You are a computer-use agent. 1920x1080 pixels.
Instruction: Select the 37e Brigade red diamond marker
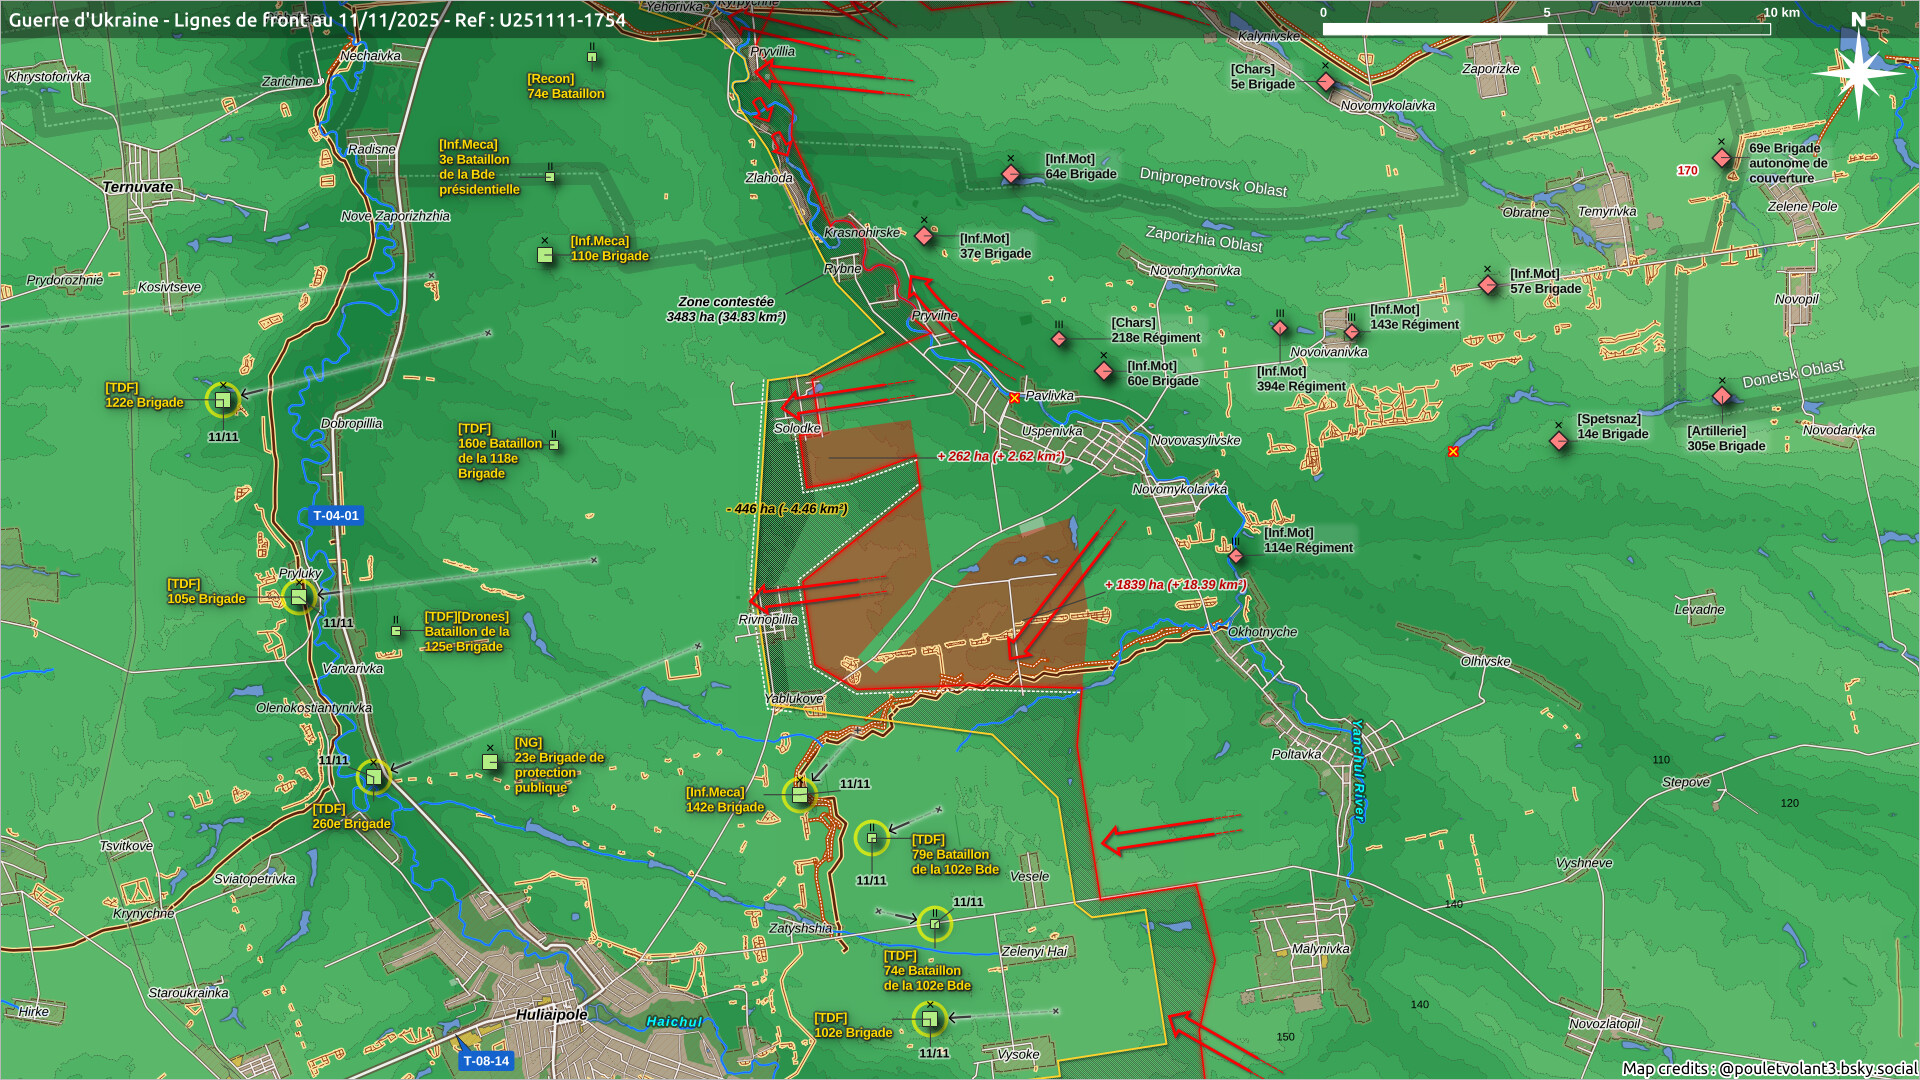(x=924, y=237)
